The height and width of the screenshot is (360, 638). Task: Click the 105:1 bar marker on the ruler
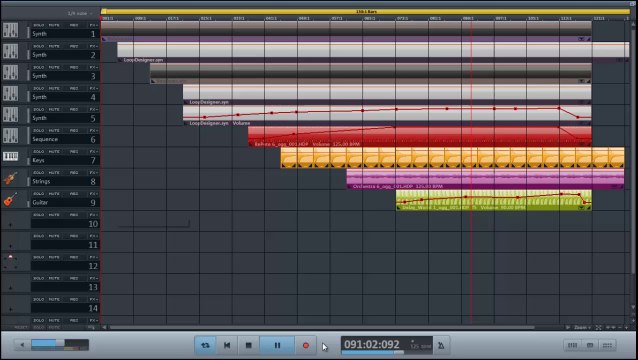tap(533, 18)
